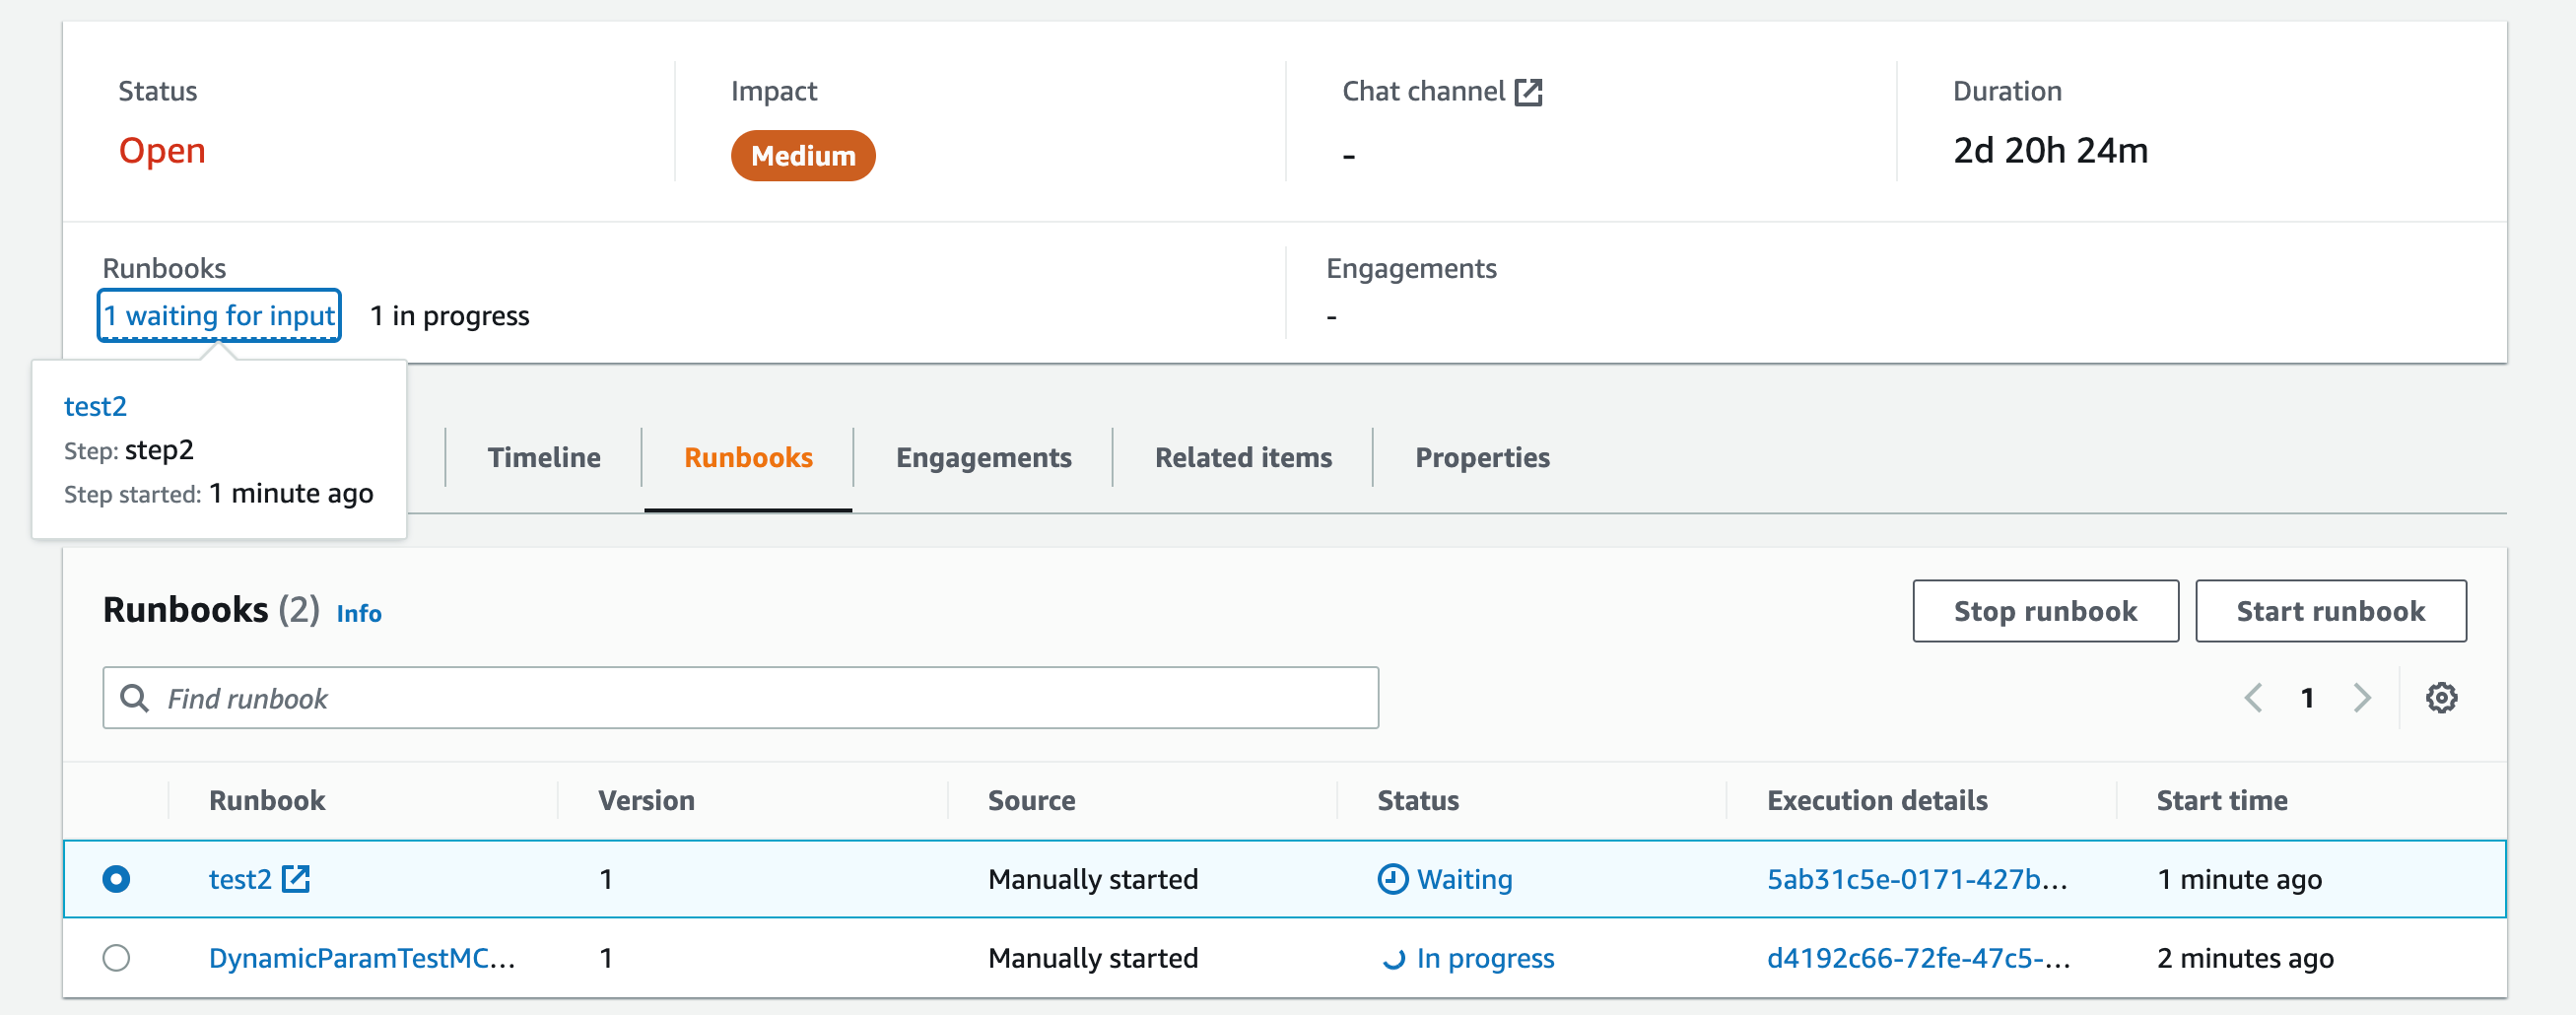
Task: Switch to the Timeline tab
Action: (543, 457)
